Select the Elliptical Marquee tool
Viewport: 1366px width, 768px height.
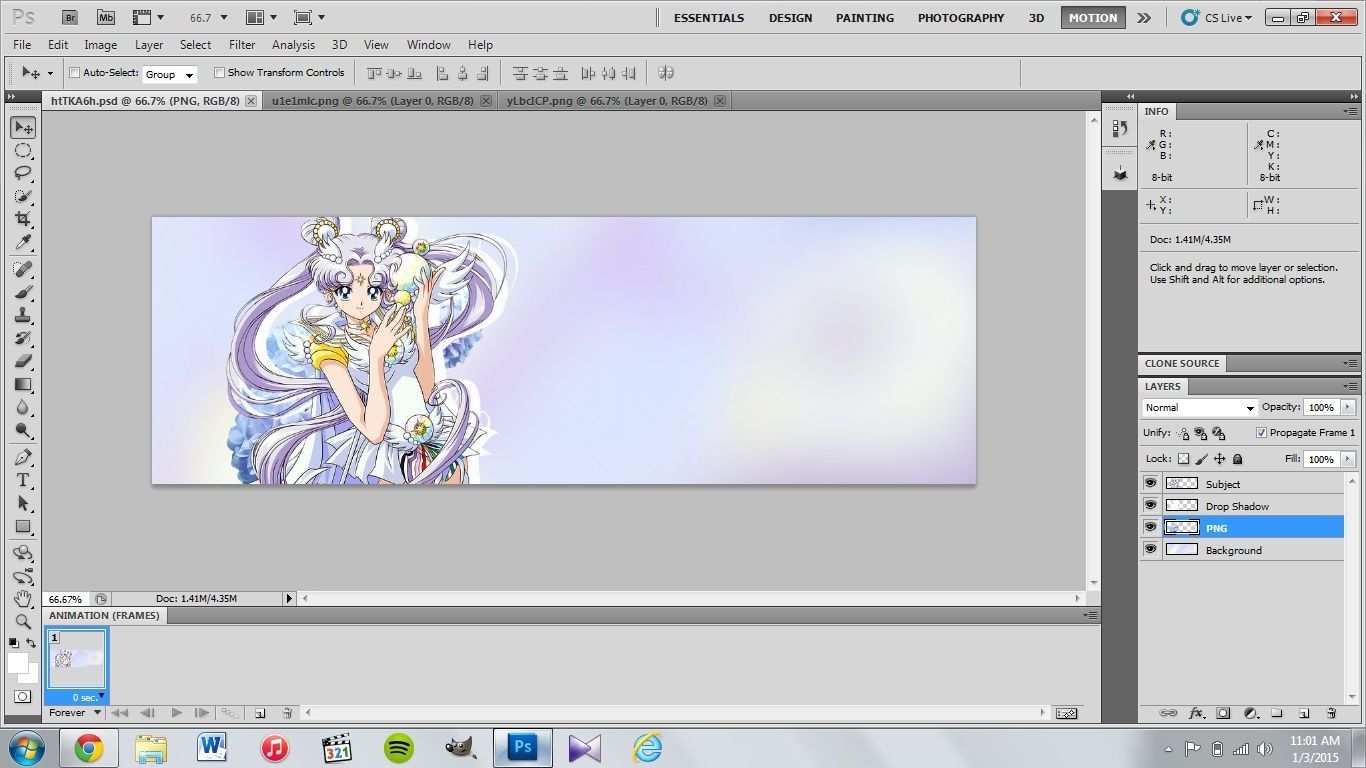point(23,151)
